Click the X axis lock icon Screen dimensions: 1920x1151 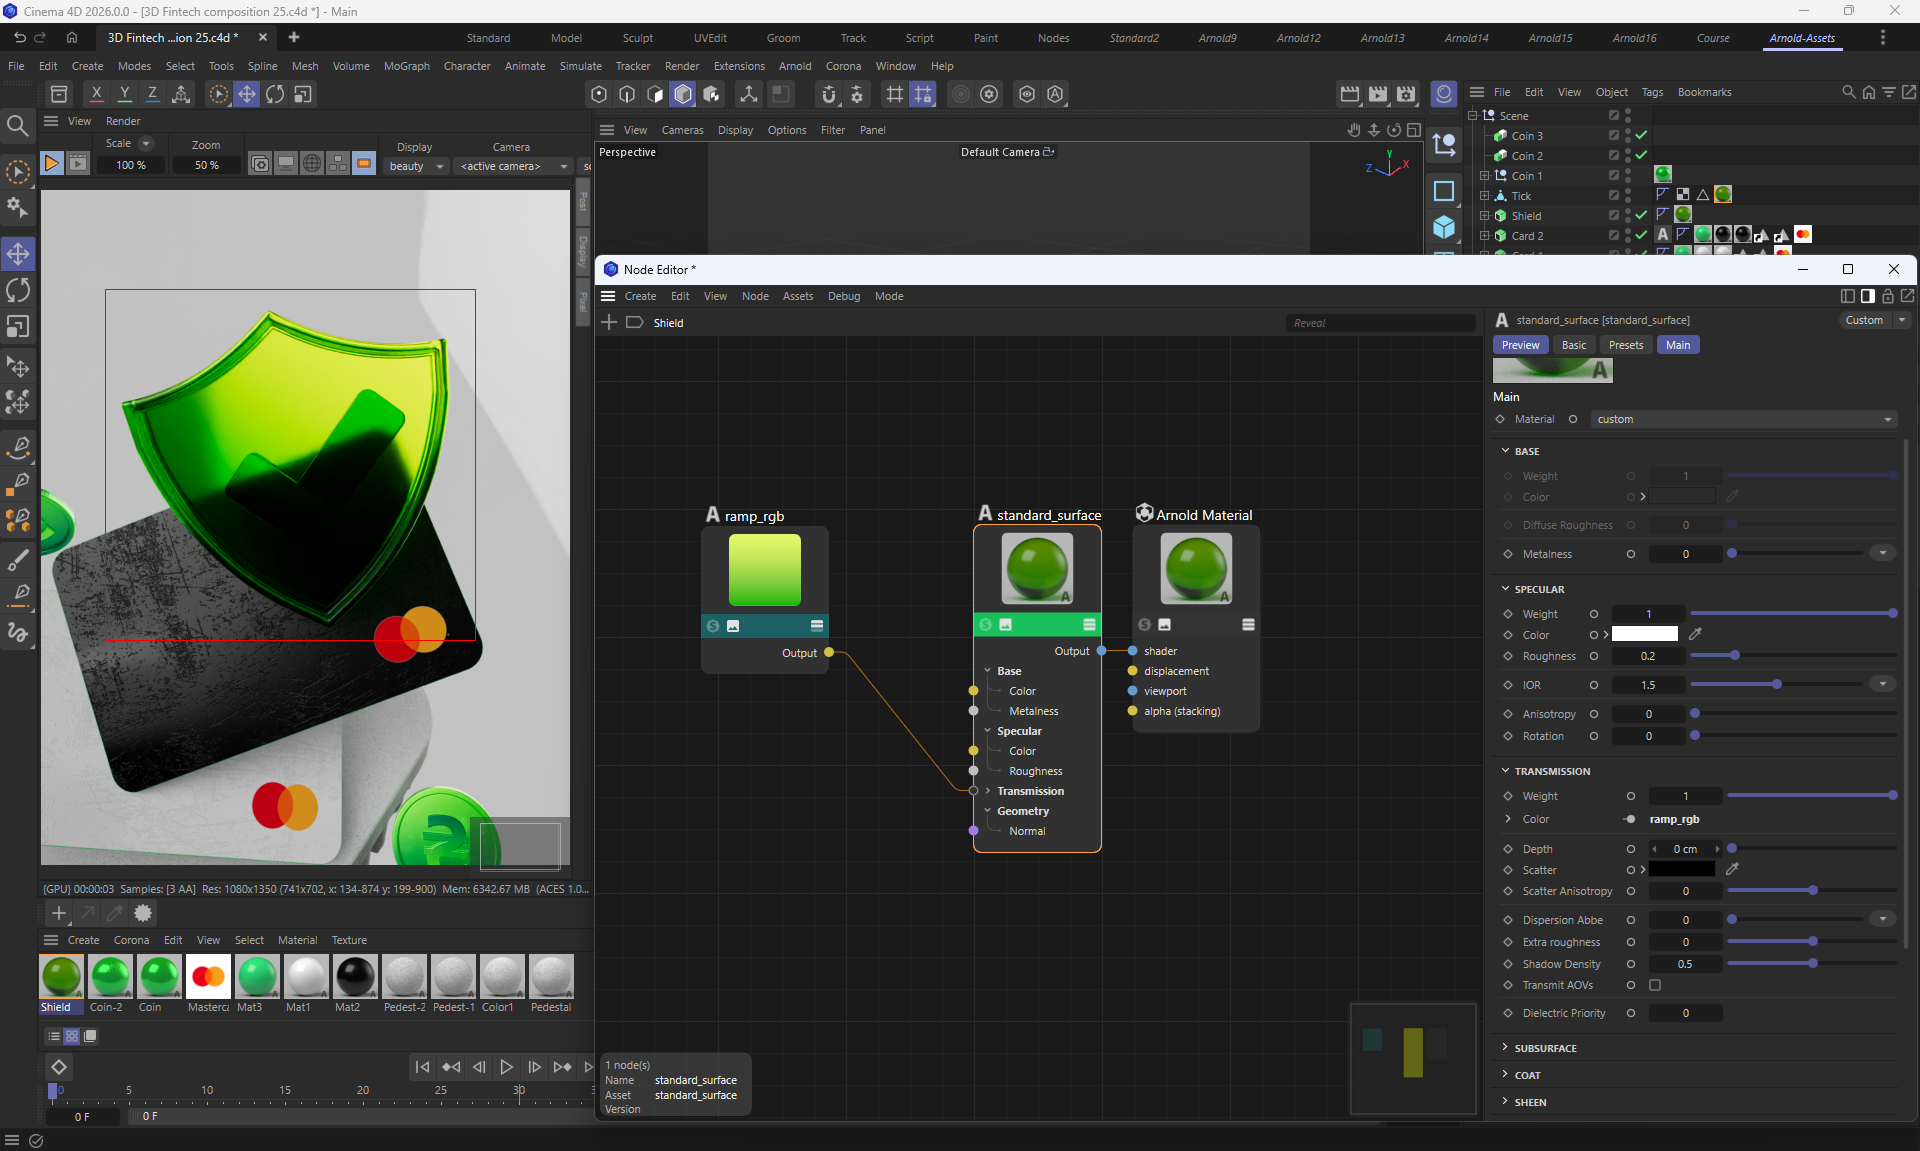(x=96, y=94)
